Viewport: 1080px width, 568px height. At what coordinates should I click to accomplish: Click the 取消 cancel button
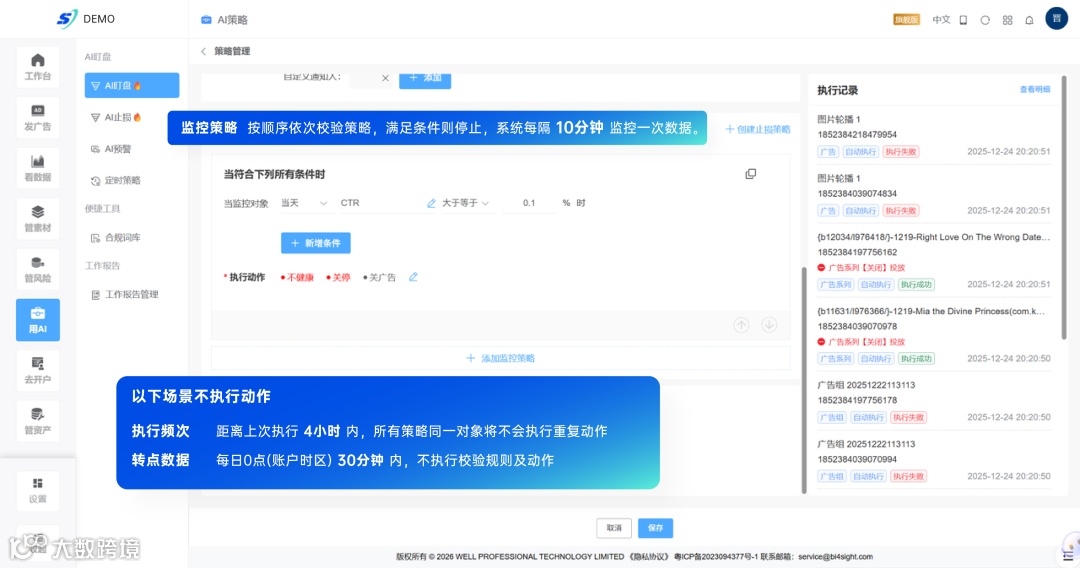tap(614, 528)
